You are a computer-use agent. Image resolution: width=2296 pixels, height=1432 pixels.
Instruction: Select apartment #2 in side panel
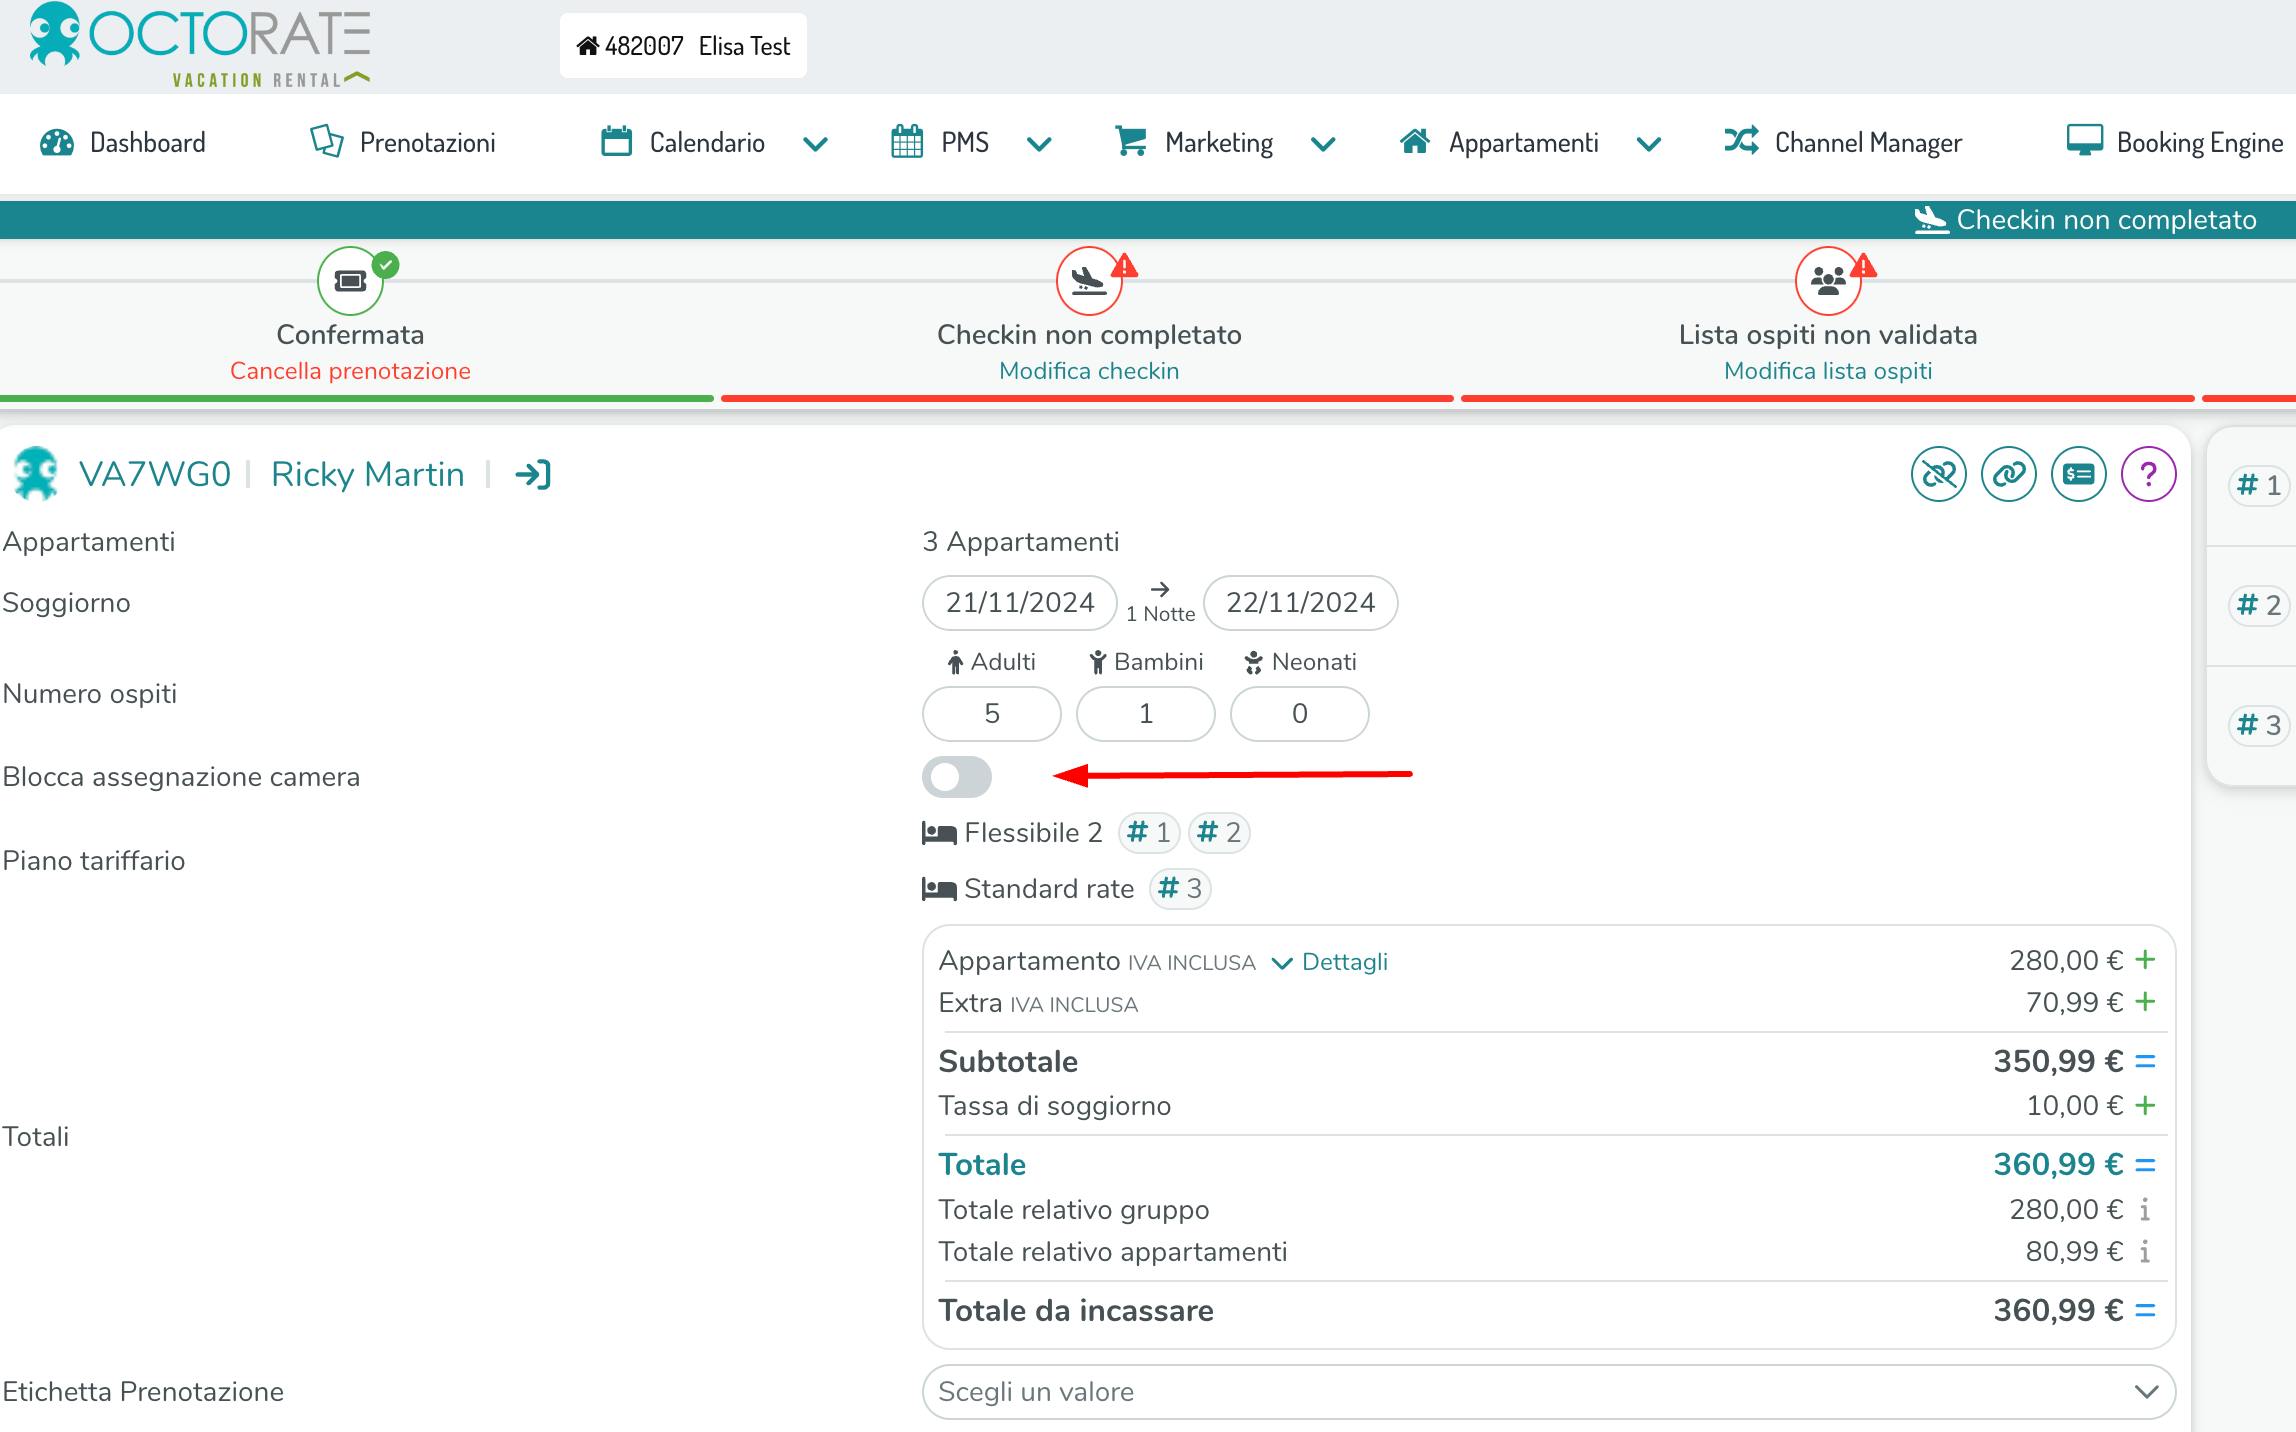[x=2259, y=605]
